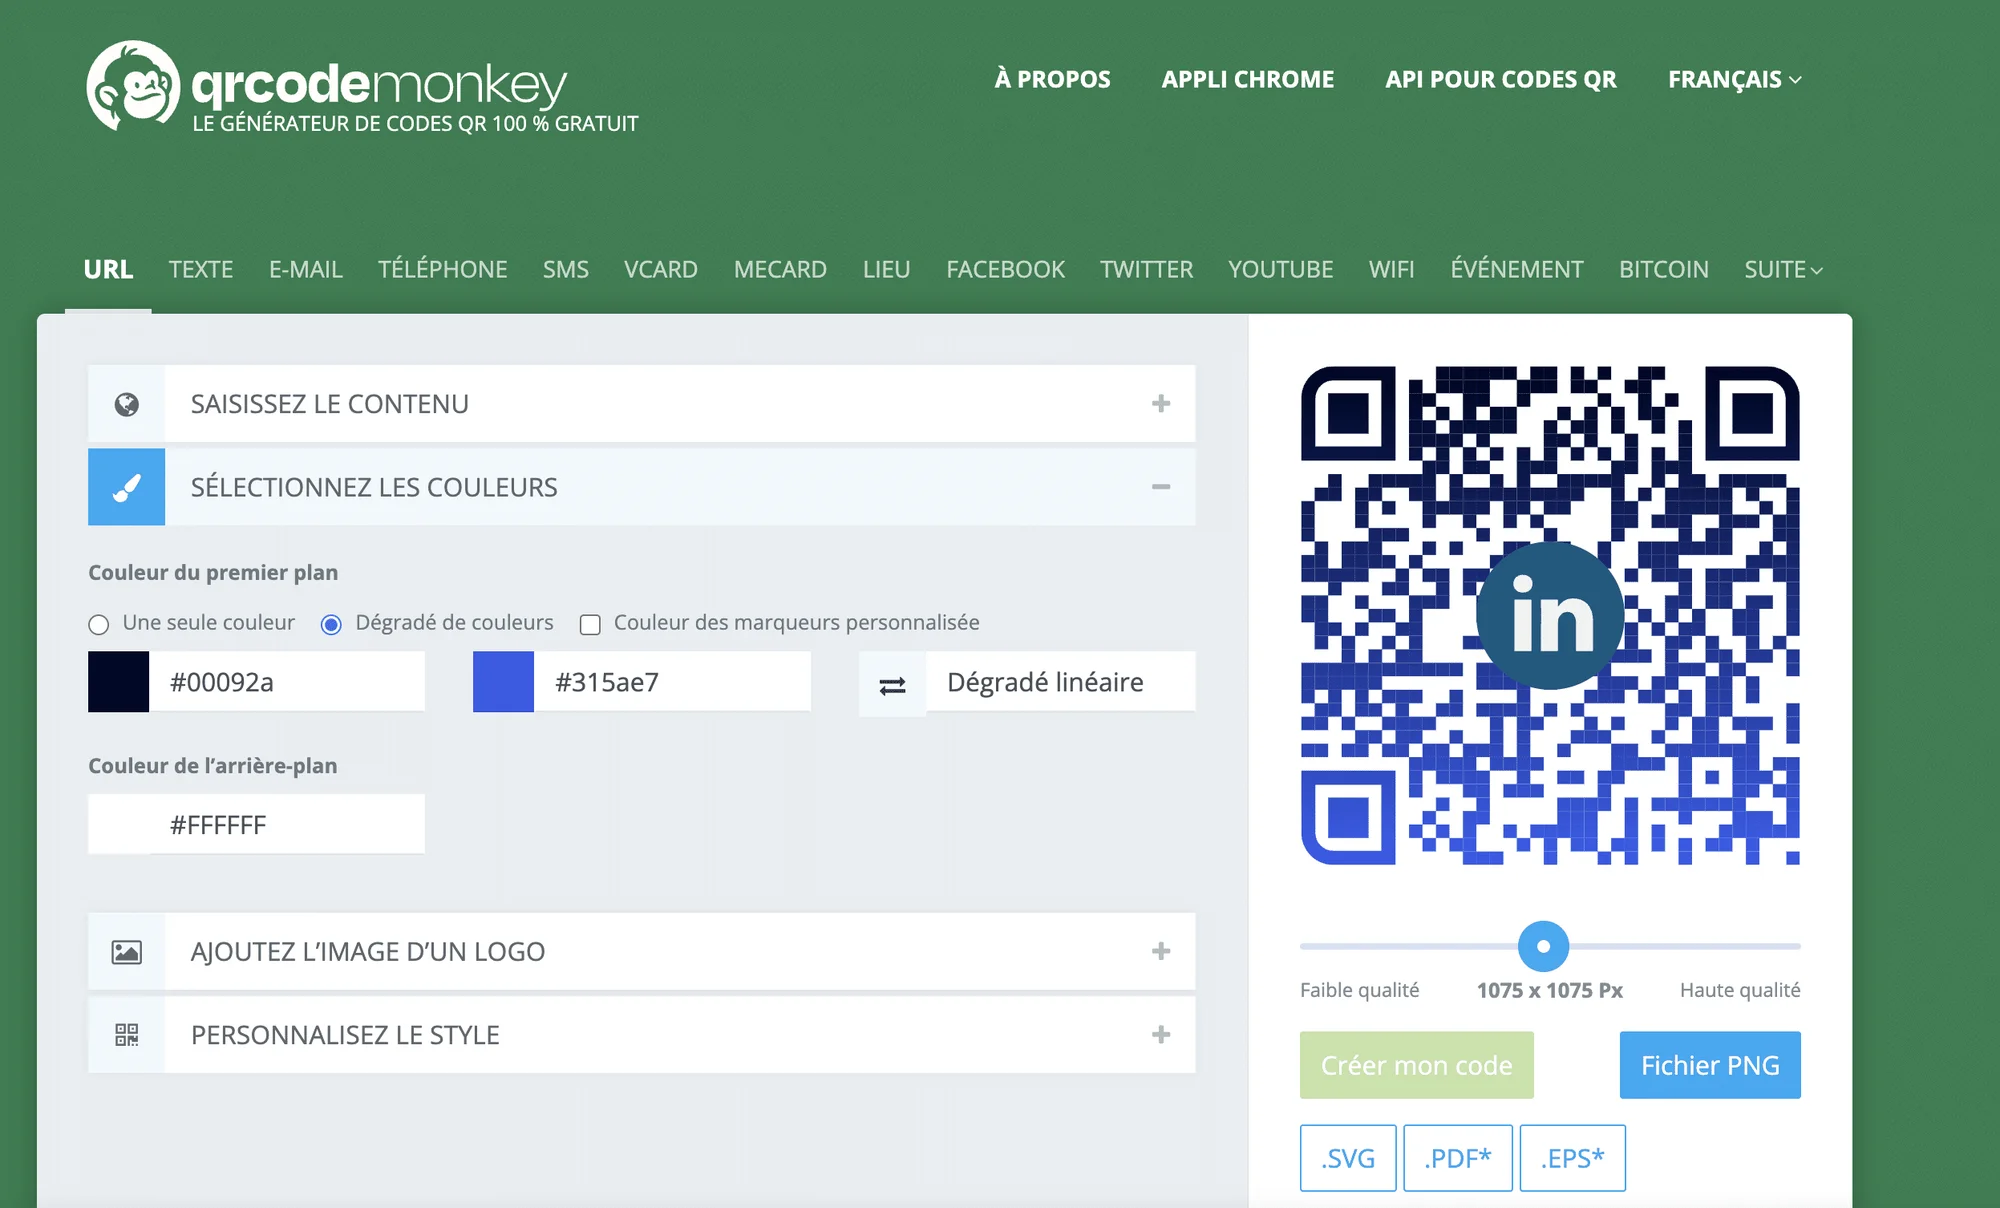Click the paintbrush icon for color selection

pyautogui.click(x=127, y=487)
